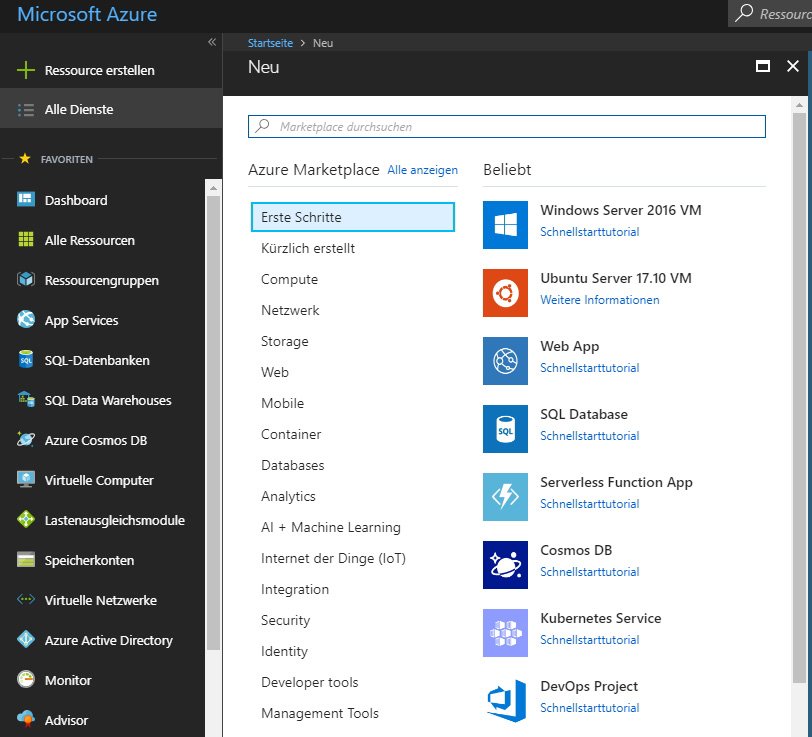This screenshot has width=812, height=737.
Task: Select the Compute category in Azure Marketplace
Action: click(x=289, y=279)
